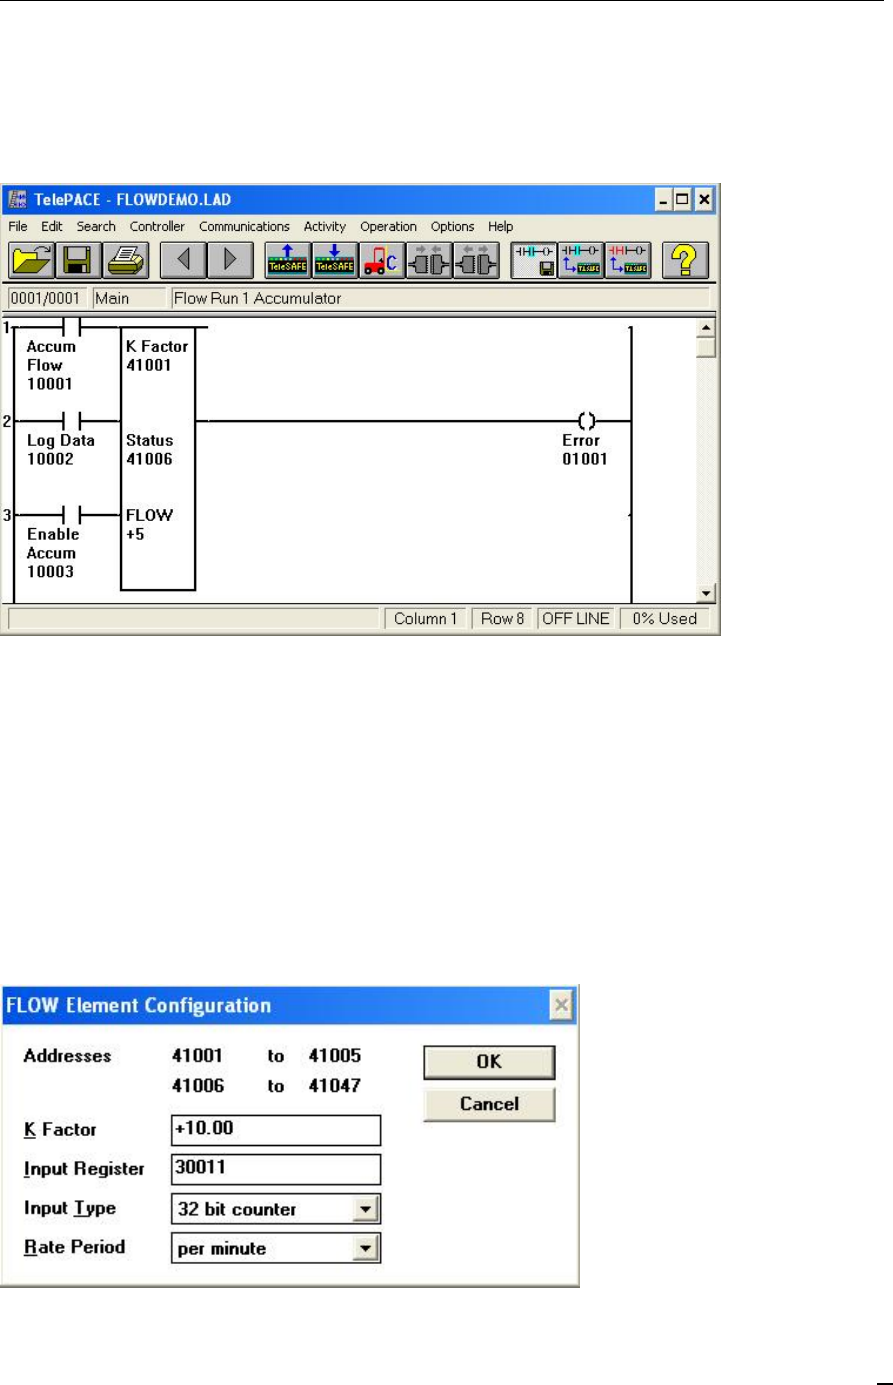
Task: Click OFF LINE status bar indicator
Action: pos(577,619)
